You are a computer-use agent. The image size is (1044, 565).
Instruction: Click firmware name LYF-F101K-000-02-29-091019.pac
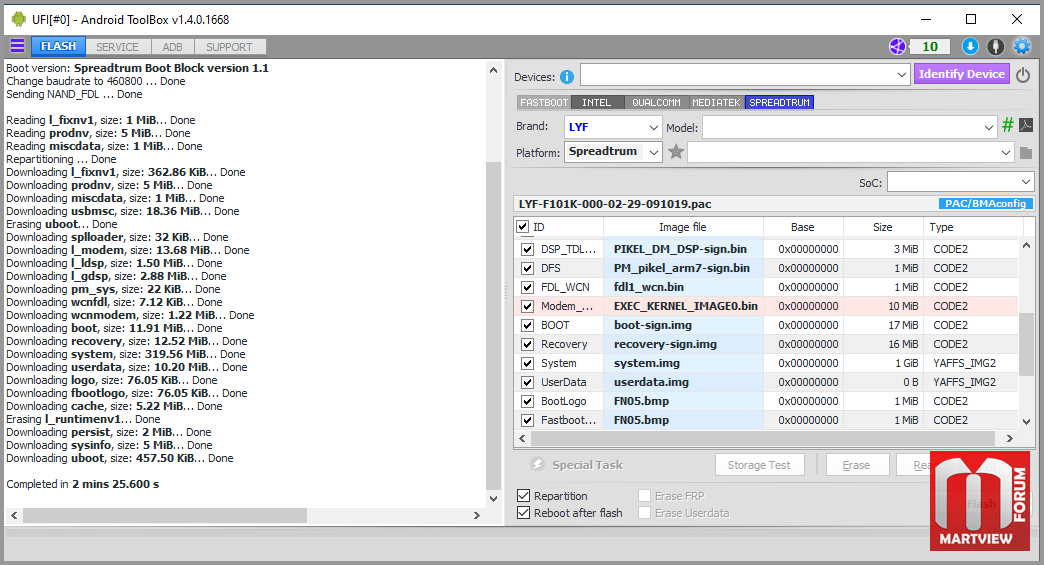(615, 204)
